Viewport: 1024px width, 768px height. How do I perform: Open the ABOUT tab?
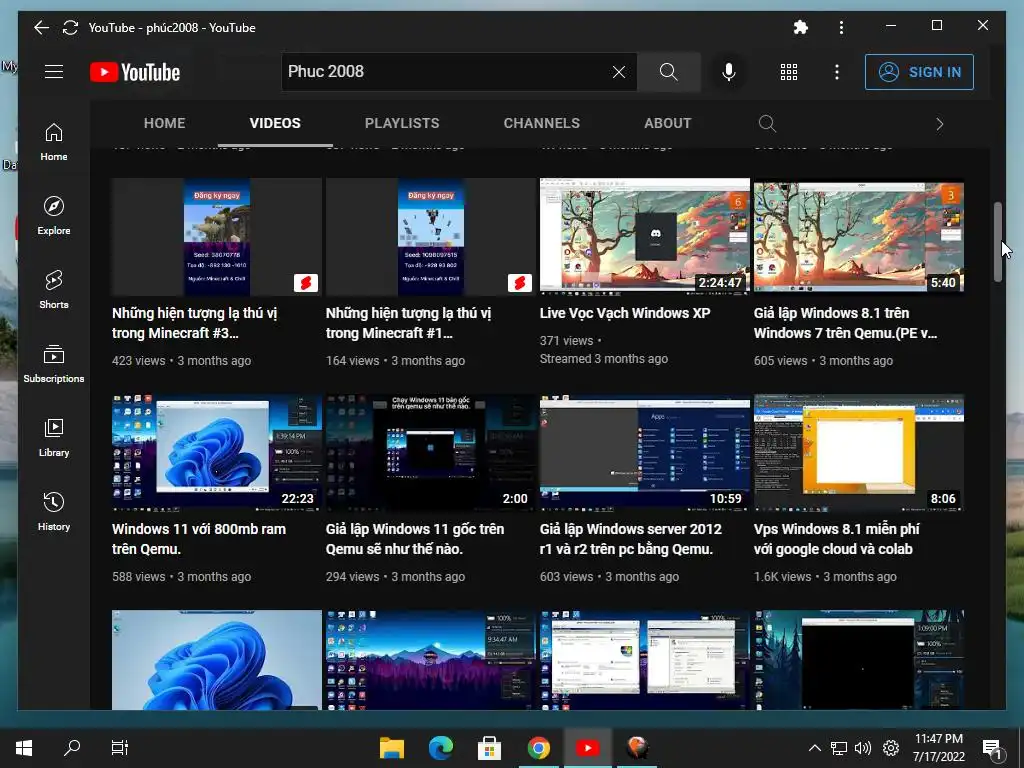coord(667,123)
